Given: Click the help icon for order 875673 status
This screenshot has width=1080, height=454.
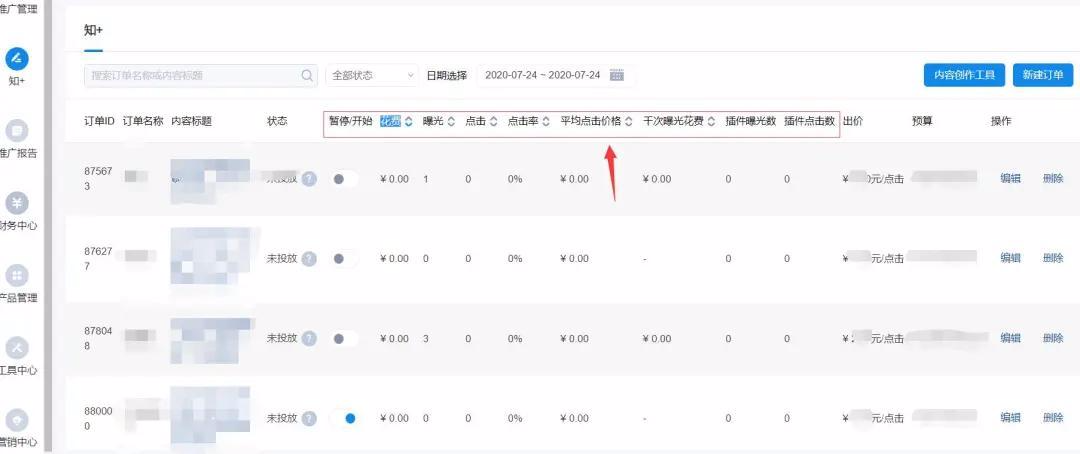Looking at the screenshot, I should click(309, 179).
